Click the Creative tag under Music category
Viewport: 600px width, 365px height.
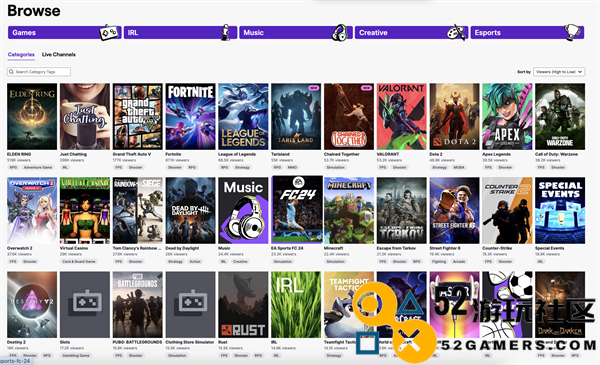(240, 261)
